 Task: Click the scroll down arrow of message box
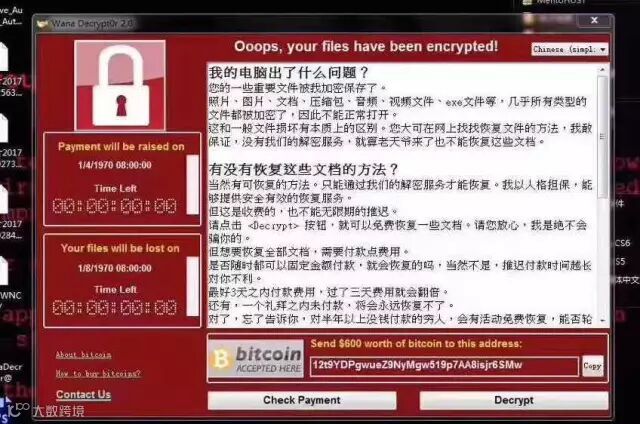coord(603,321)
